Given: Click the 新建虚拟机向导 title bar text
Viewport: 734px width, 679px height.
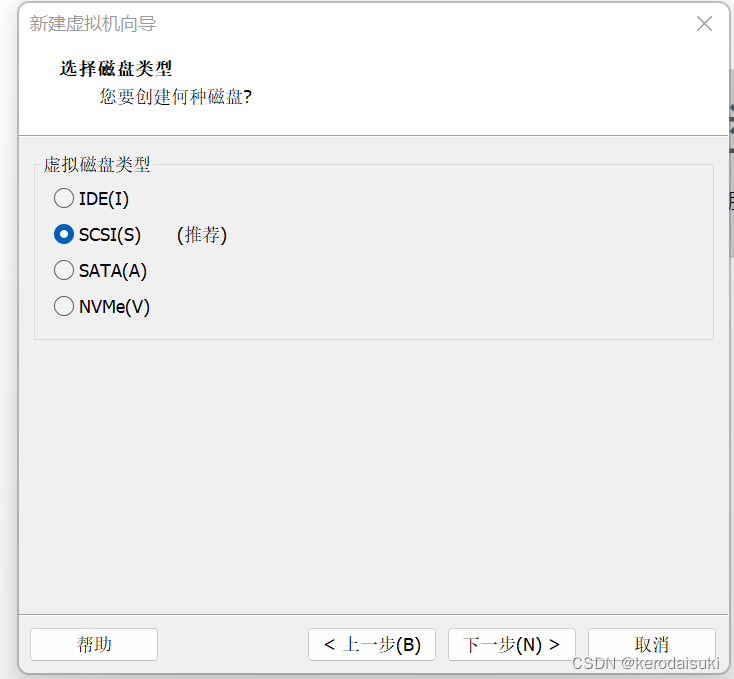Looking at the screenshot, I should 93,24.
